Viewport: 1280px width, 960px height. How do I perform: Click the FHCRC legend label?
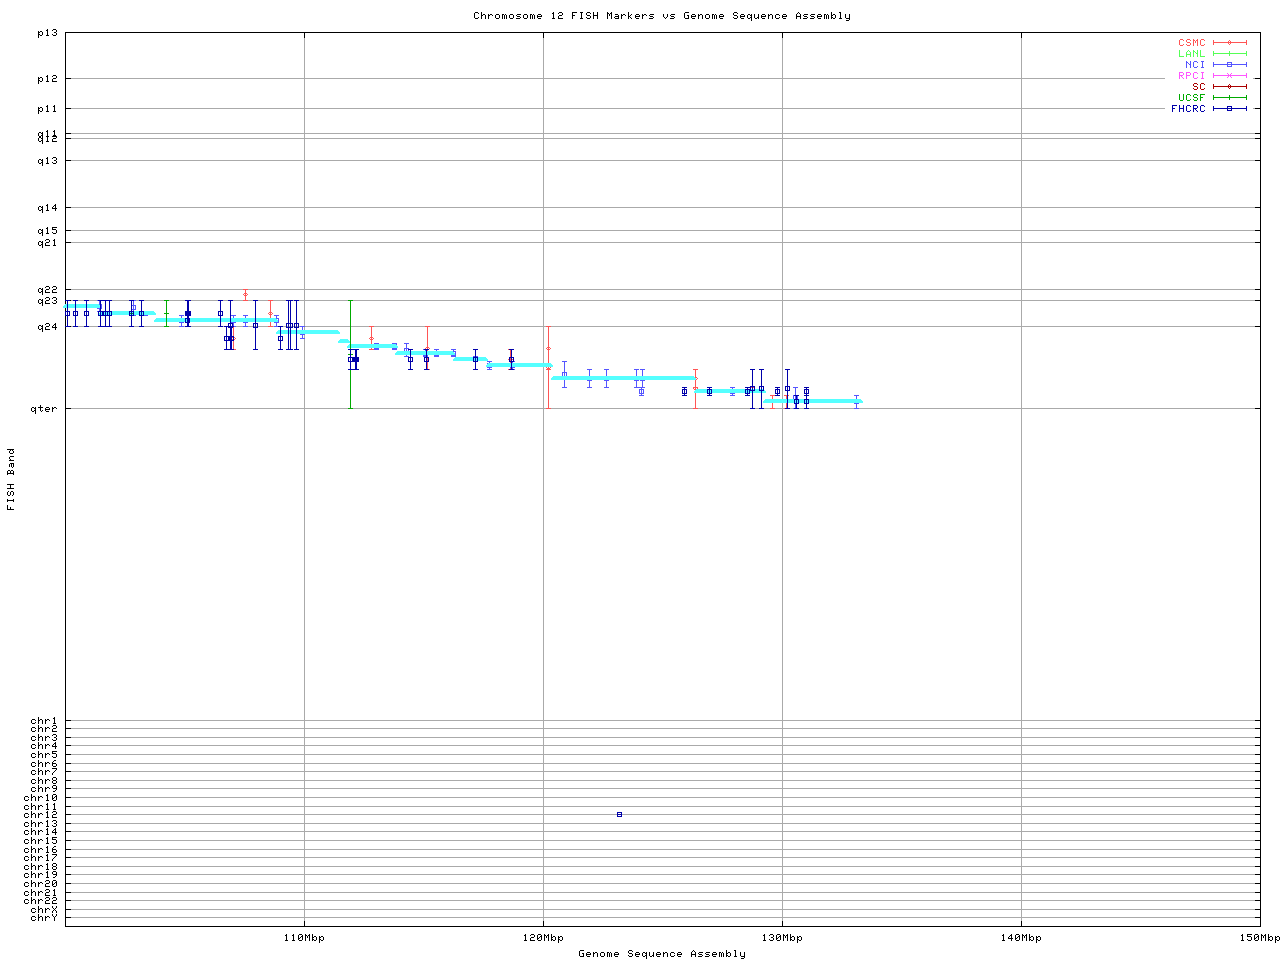(x=1188, y=109)
